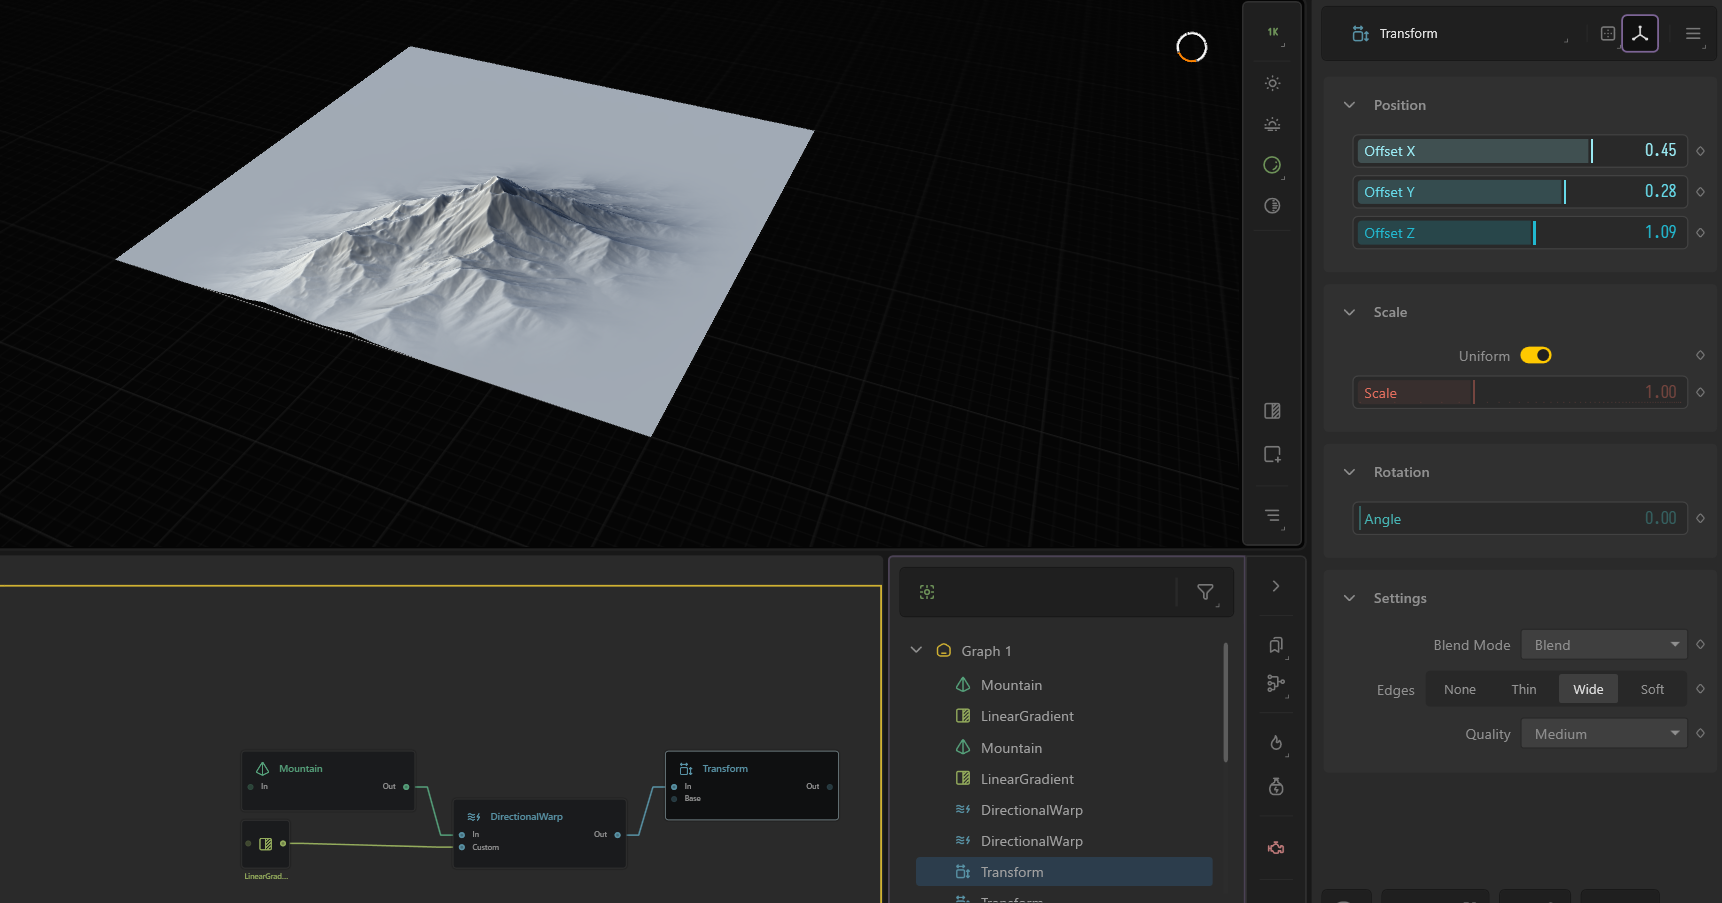Image resolution: width=1722 pixels, height=903 pixels.
Task: Click the atmosphere/horizon icon in viewport toolbar
Action: (1271, 124)
